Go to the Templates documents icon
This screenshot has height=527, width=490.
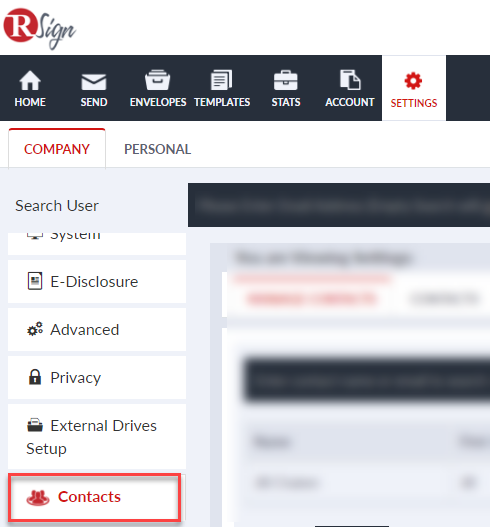(x=221, y=80)
